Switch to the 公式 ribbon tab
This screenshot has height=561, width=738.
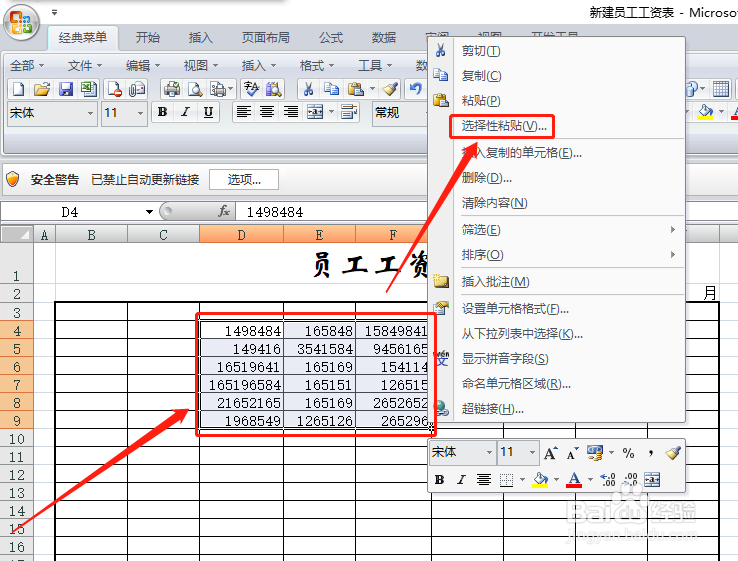point(331,38)
